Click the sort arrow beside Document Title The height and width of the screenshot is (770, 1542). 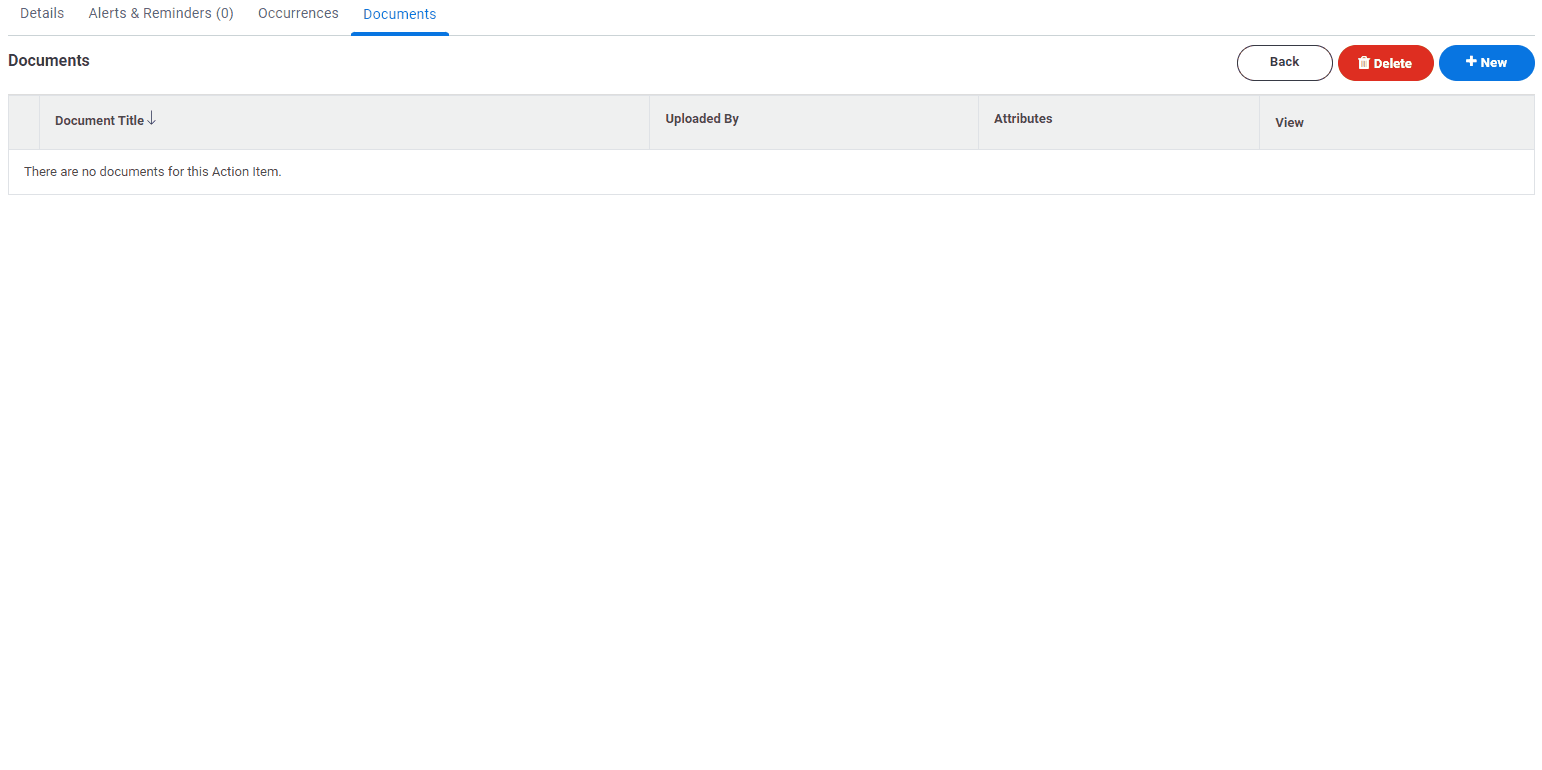tap(152, 119)
